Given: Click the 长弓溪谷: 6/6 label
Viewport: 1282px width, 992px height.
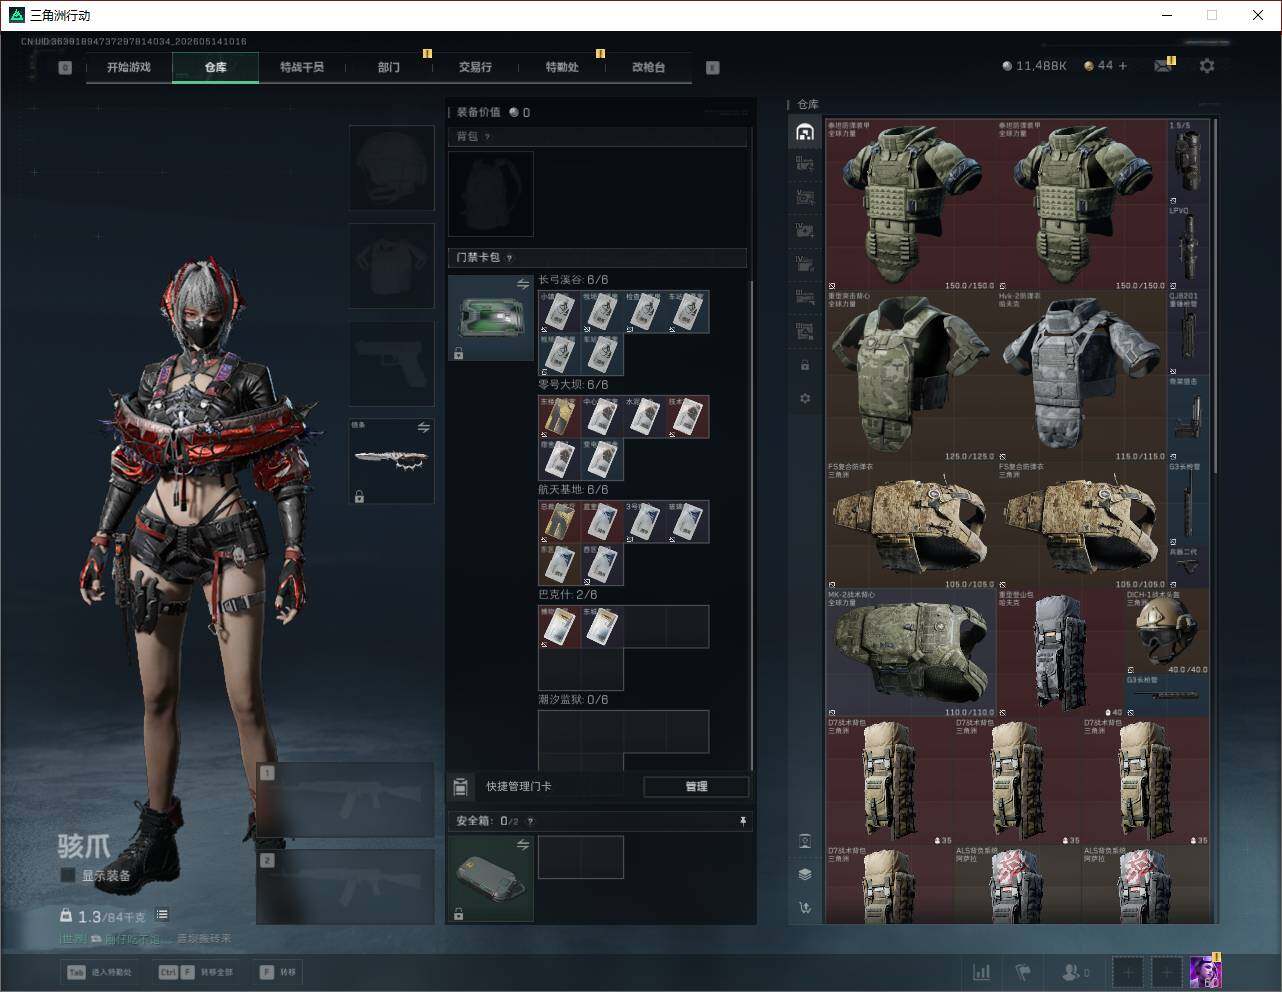Looking at the screenshot, I should (x=573, y=280).
